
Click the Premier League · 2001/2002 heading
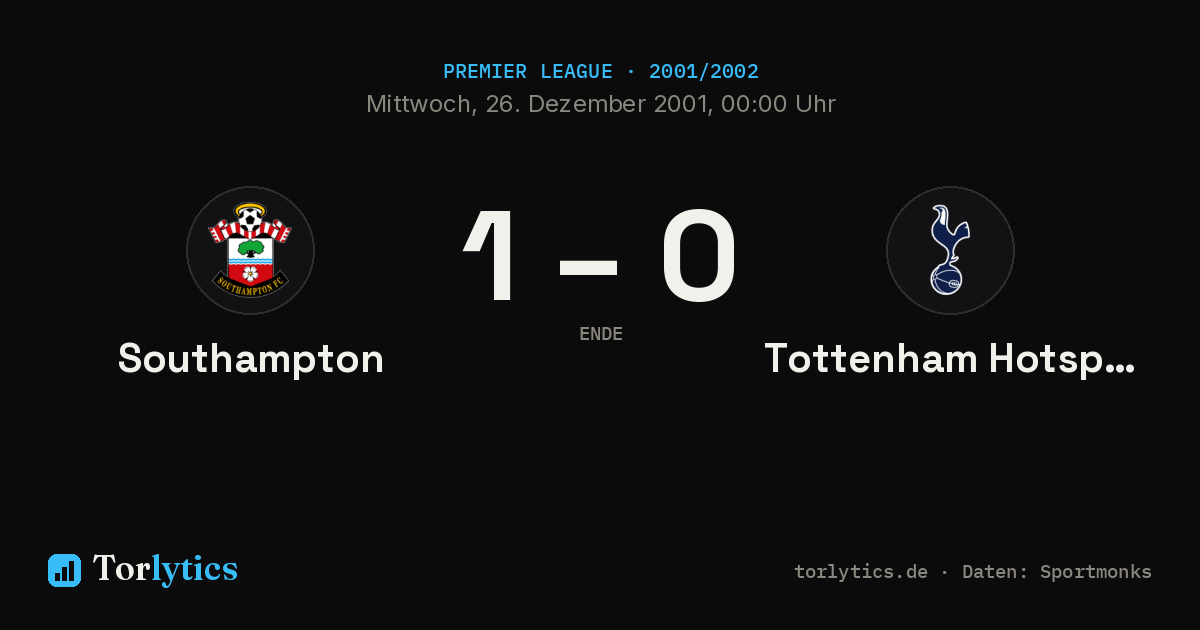[x=601, y=72]
